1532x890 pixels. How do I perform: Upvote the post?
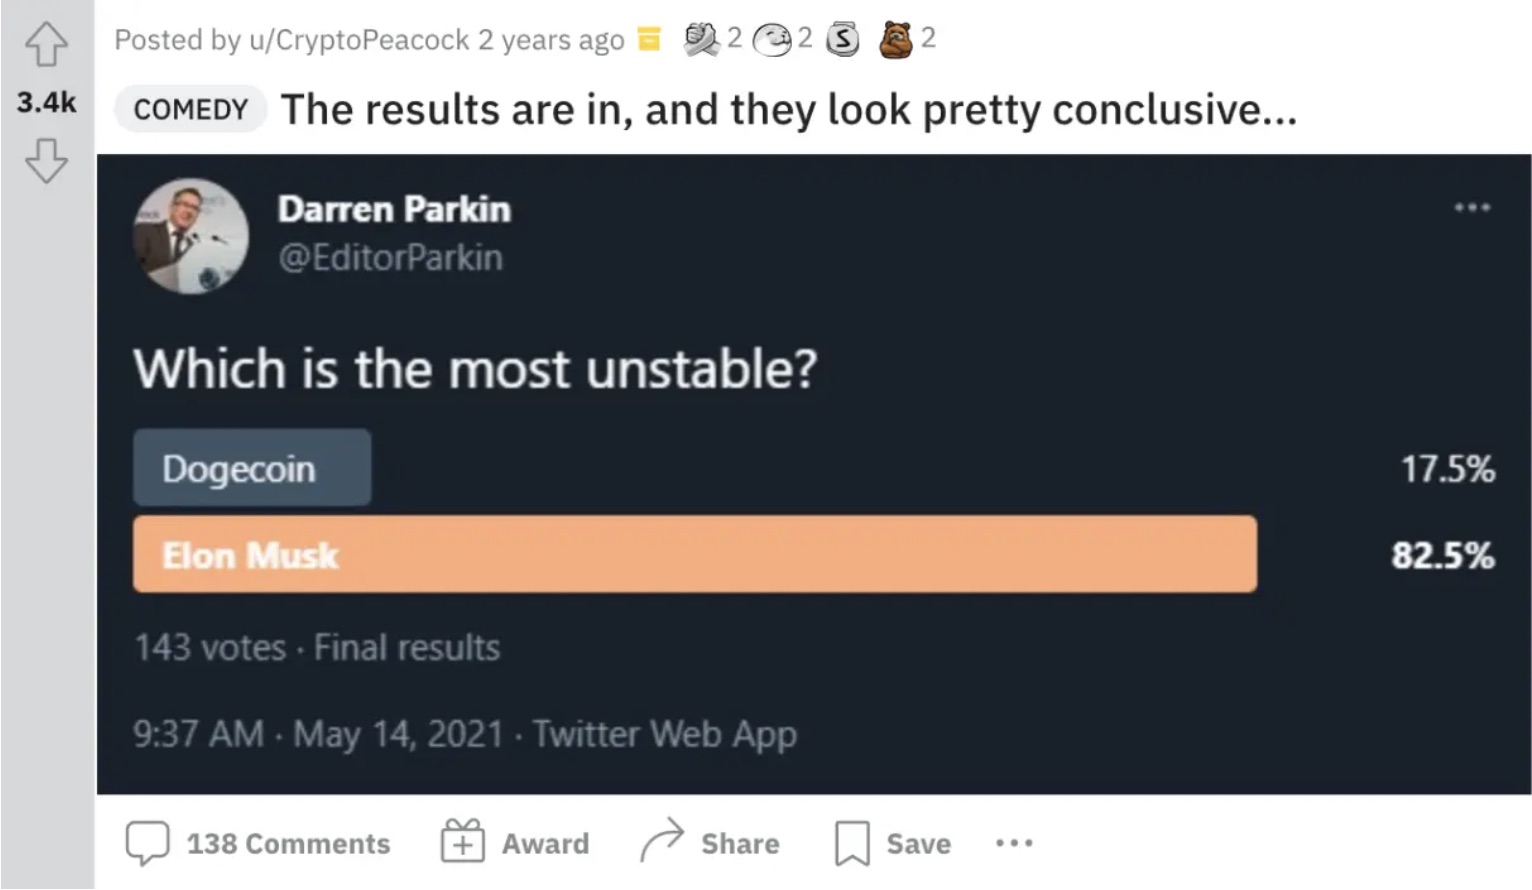pos(46,45)
